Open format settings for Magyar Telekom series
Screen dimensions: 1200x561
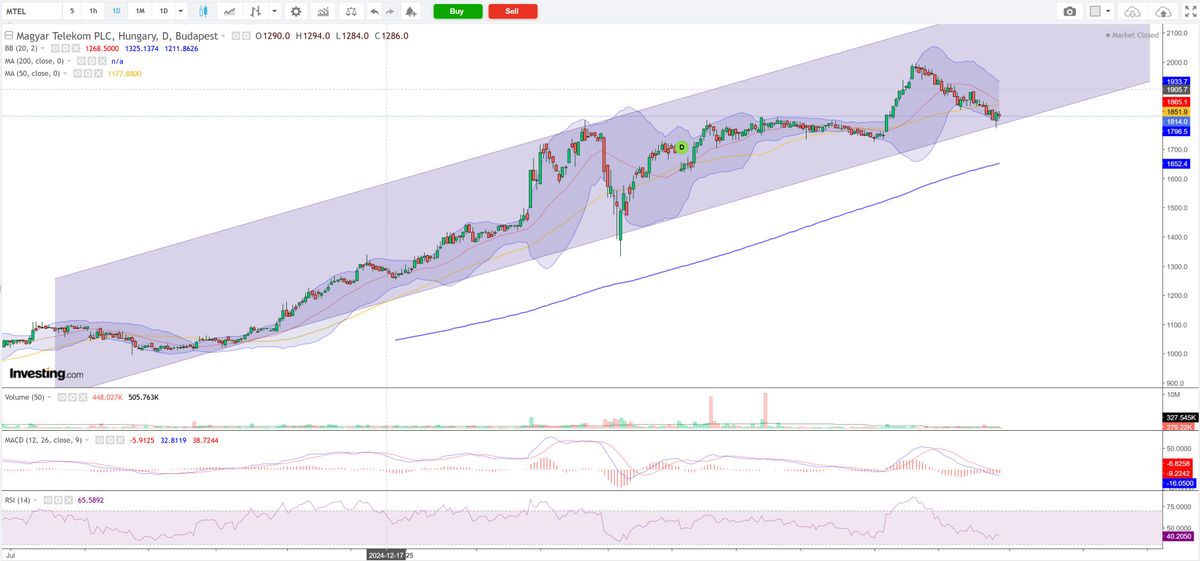pos(247,36)
